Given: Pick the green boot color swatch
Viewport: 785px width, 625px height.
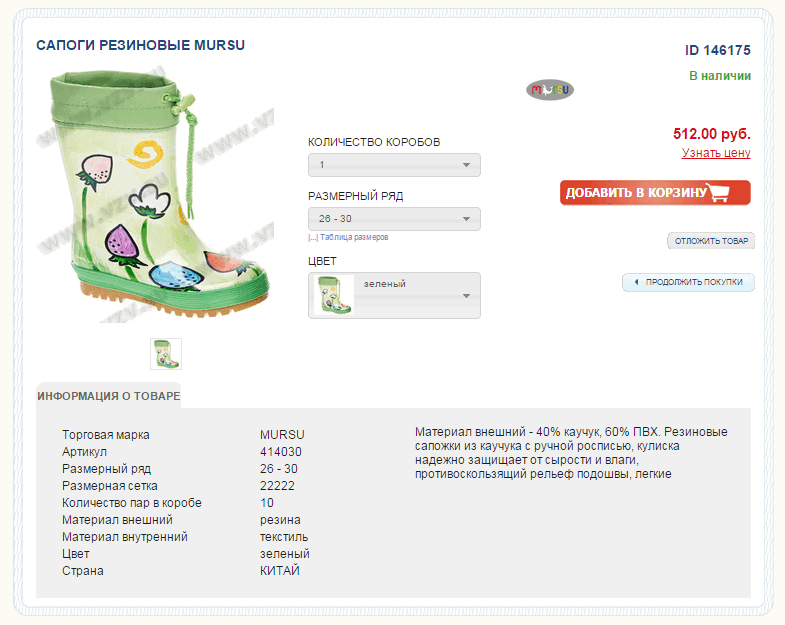Looking at the screenshot, I should [x=333, y=296].
